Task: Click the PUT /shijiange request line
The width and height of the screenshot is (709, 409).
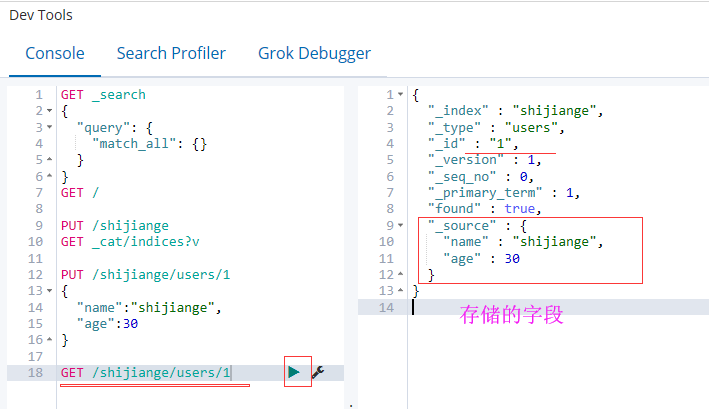Action: coord(114,225)
